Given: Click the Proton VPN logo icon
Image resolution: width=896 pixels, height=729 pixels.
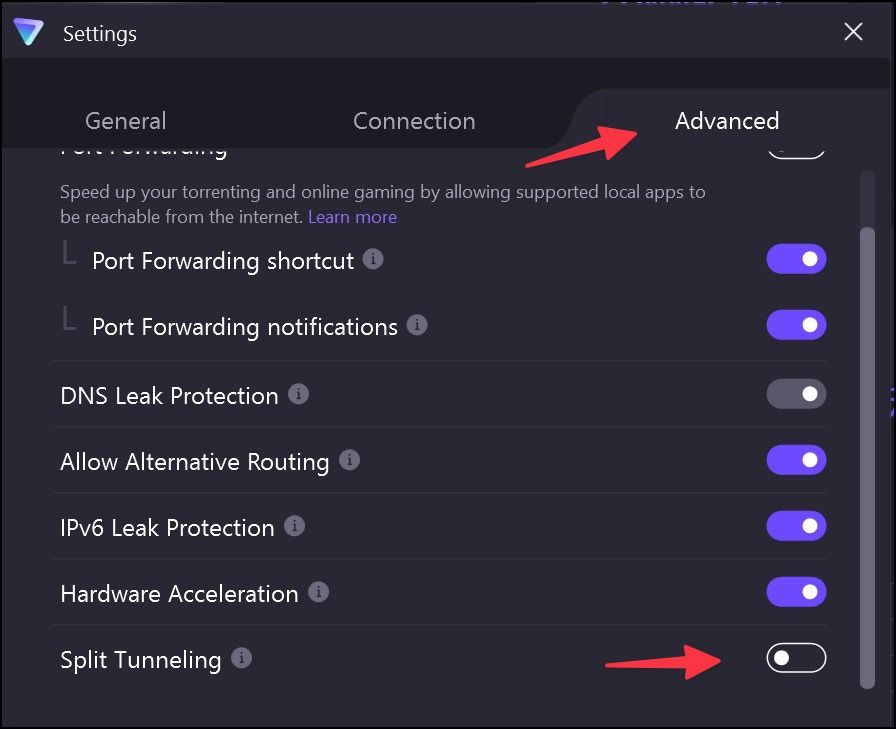Looking at the screenshot, I should tap(30, 32).
